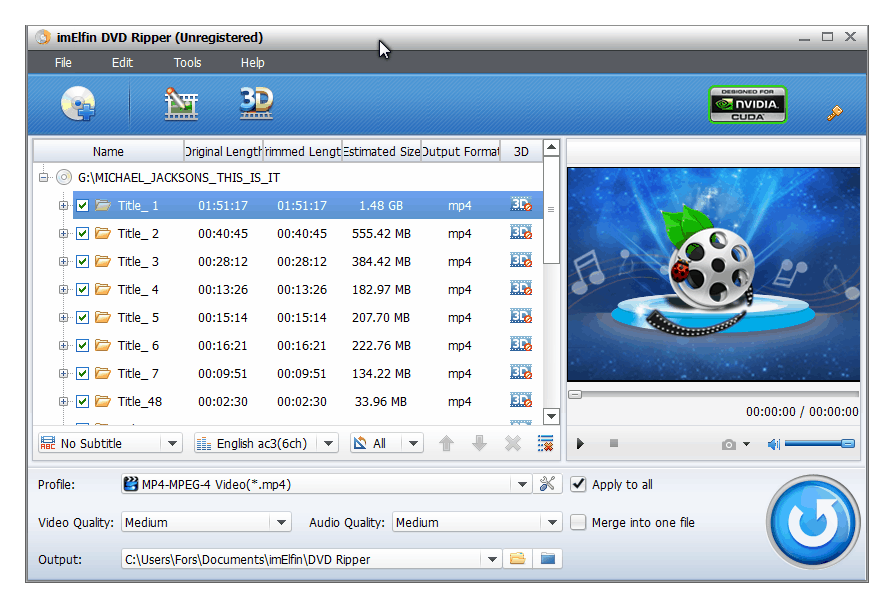Stop the preview playback

613,443
